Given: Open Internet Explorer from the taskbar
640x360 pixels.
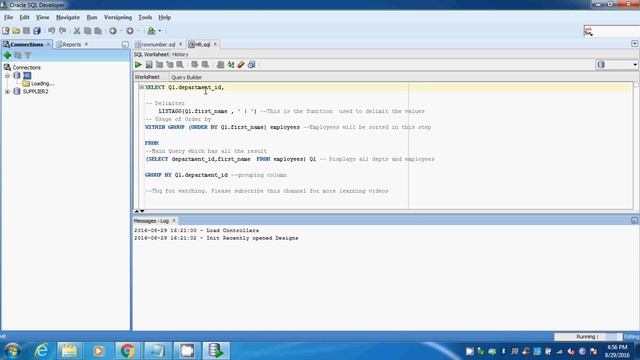Looking at the screenshot, I should coord(41,351).
